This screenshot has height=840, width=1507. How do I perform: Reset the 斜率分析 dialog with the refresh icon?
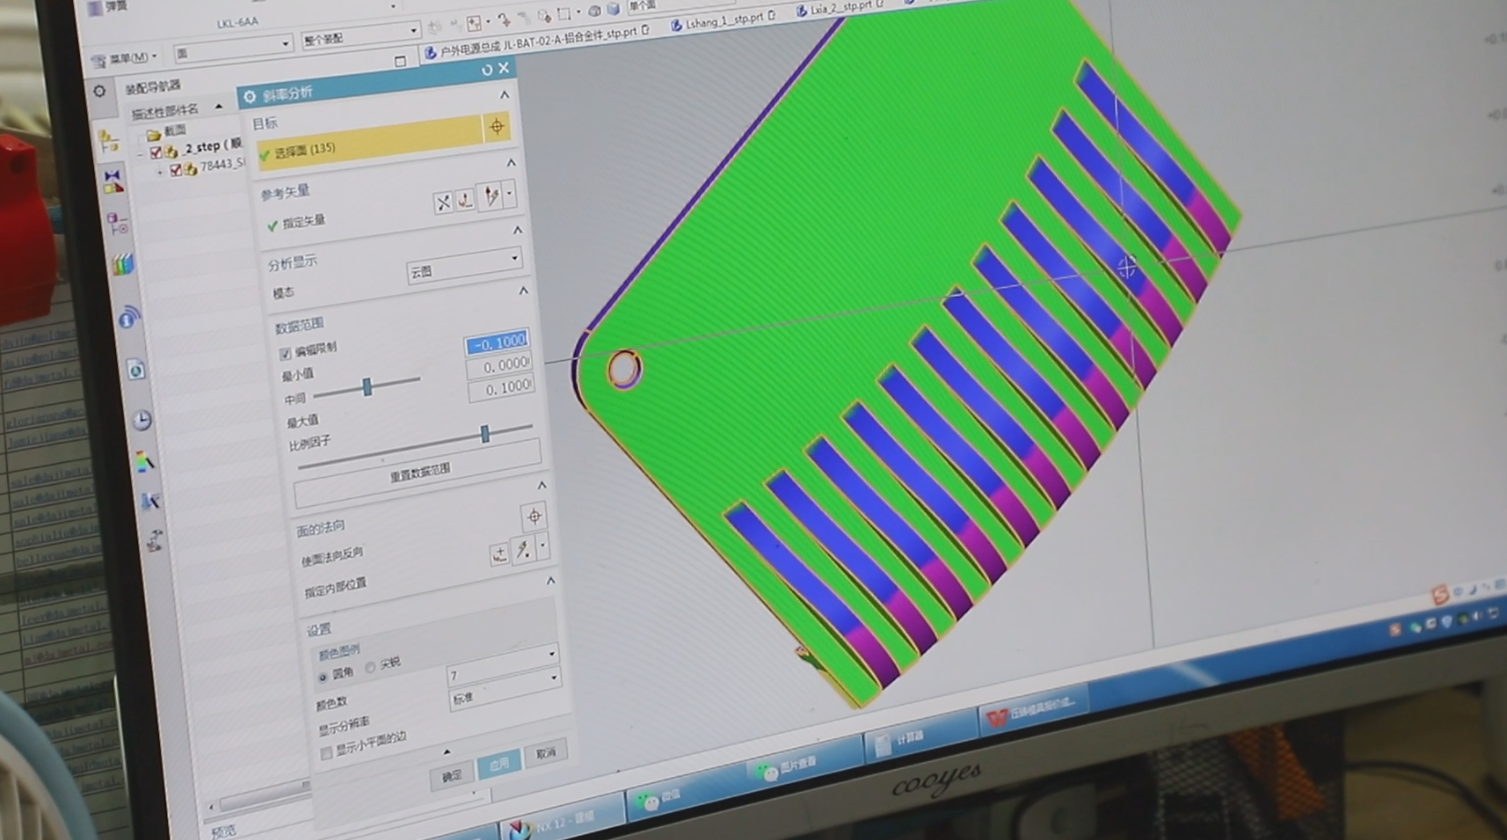[x=487, y=69]
